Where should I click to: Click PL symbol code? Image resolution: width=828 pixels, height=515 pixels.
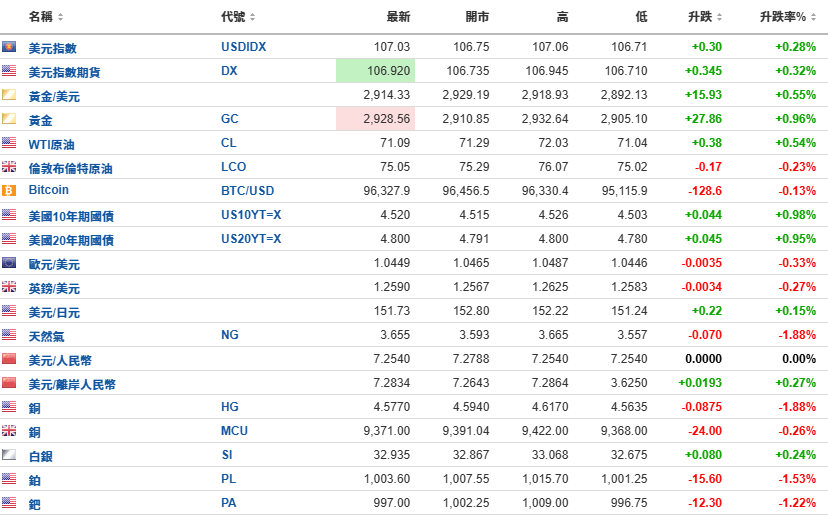click(x=228, y=479)
